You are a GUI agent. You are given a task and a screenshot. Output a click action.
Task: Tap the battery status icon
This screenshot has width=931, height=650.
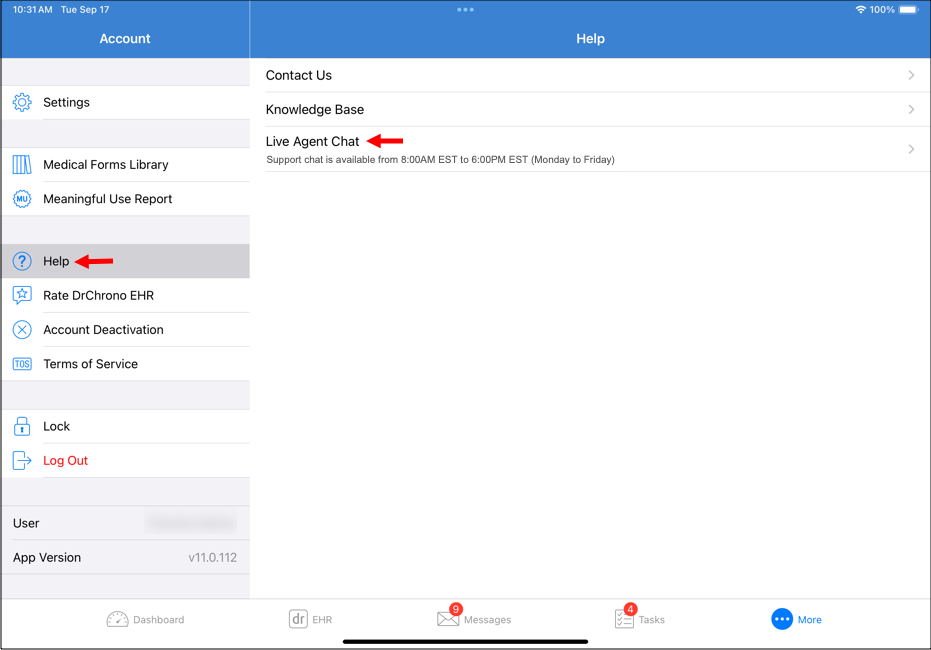[909, 9]
